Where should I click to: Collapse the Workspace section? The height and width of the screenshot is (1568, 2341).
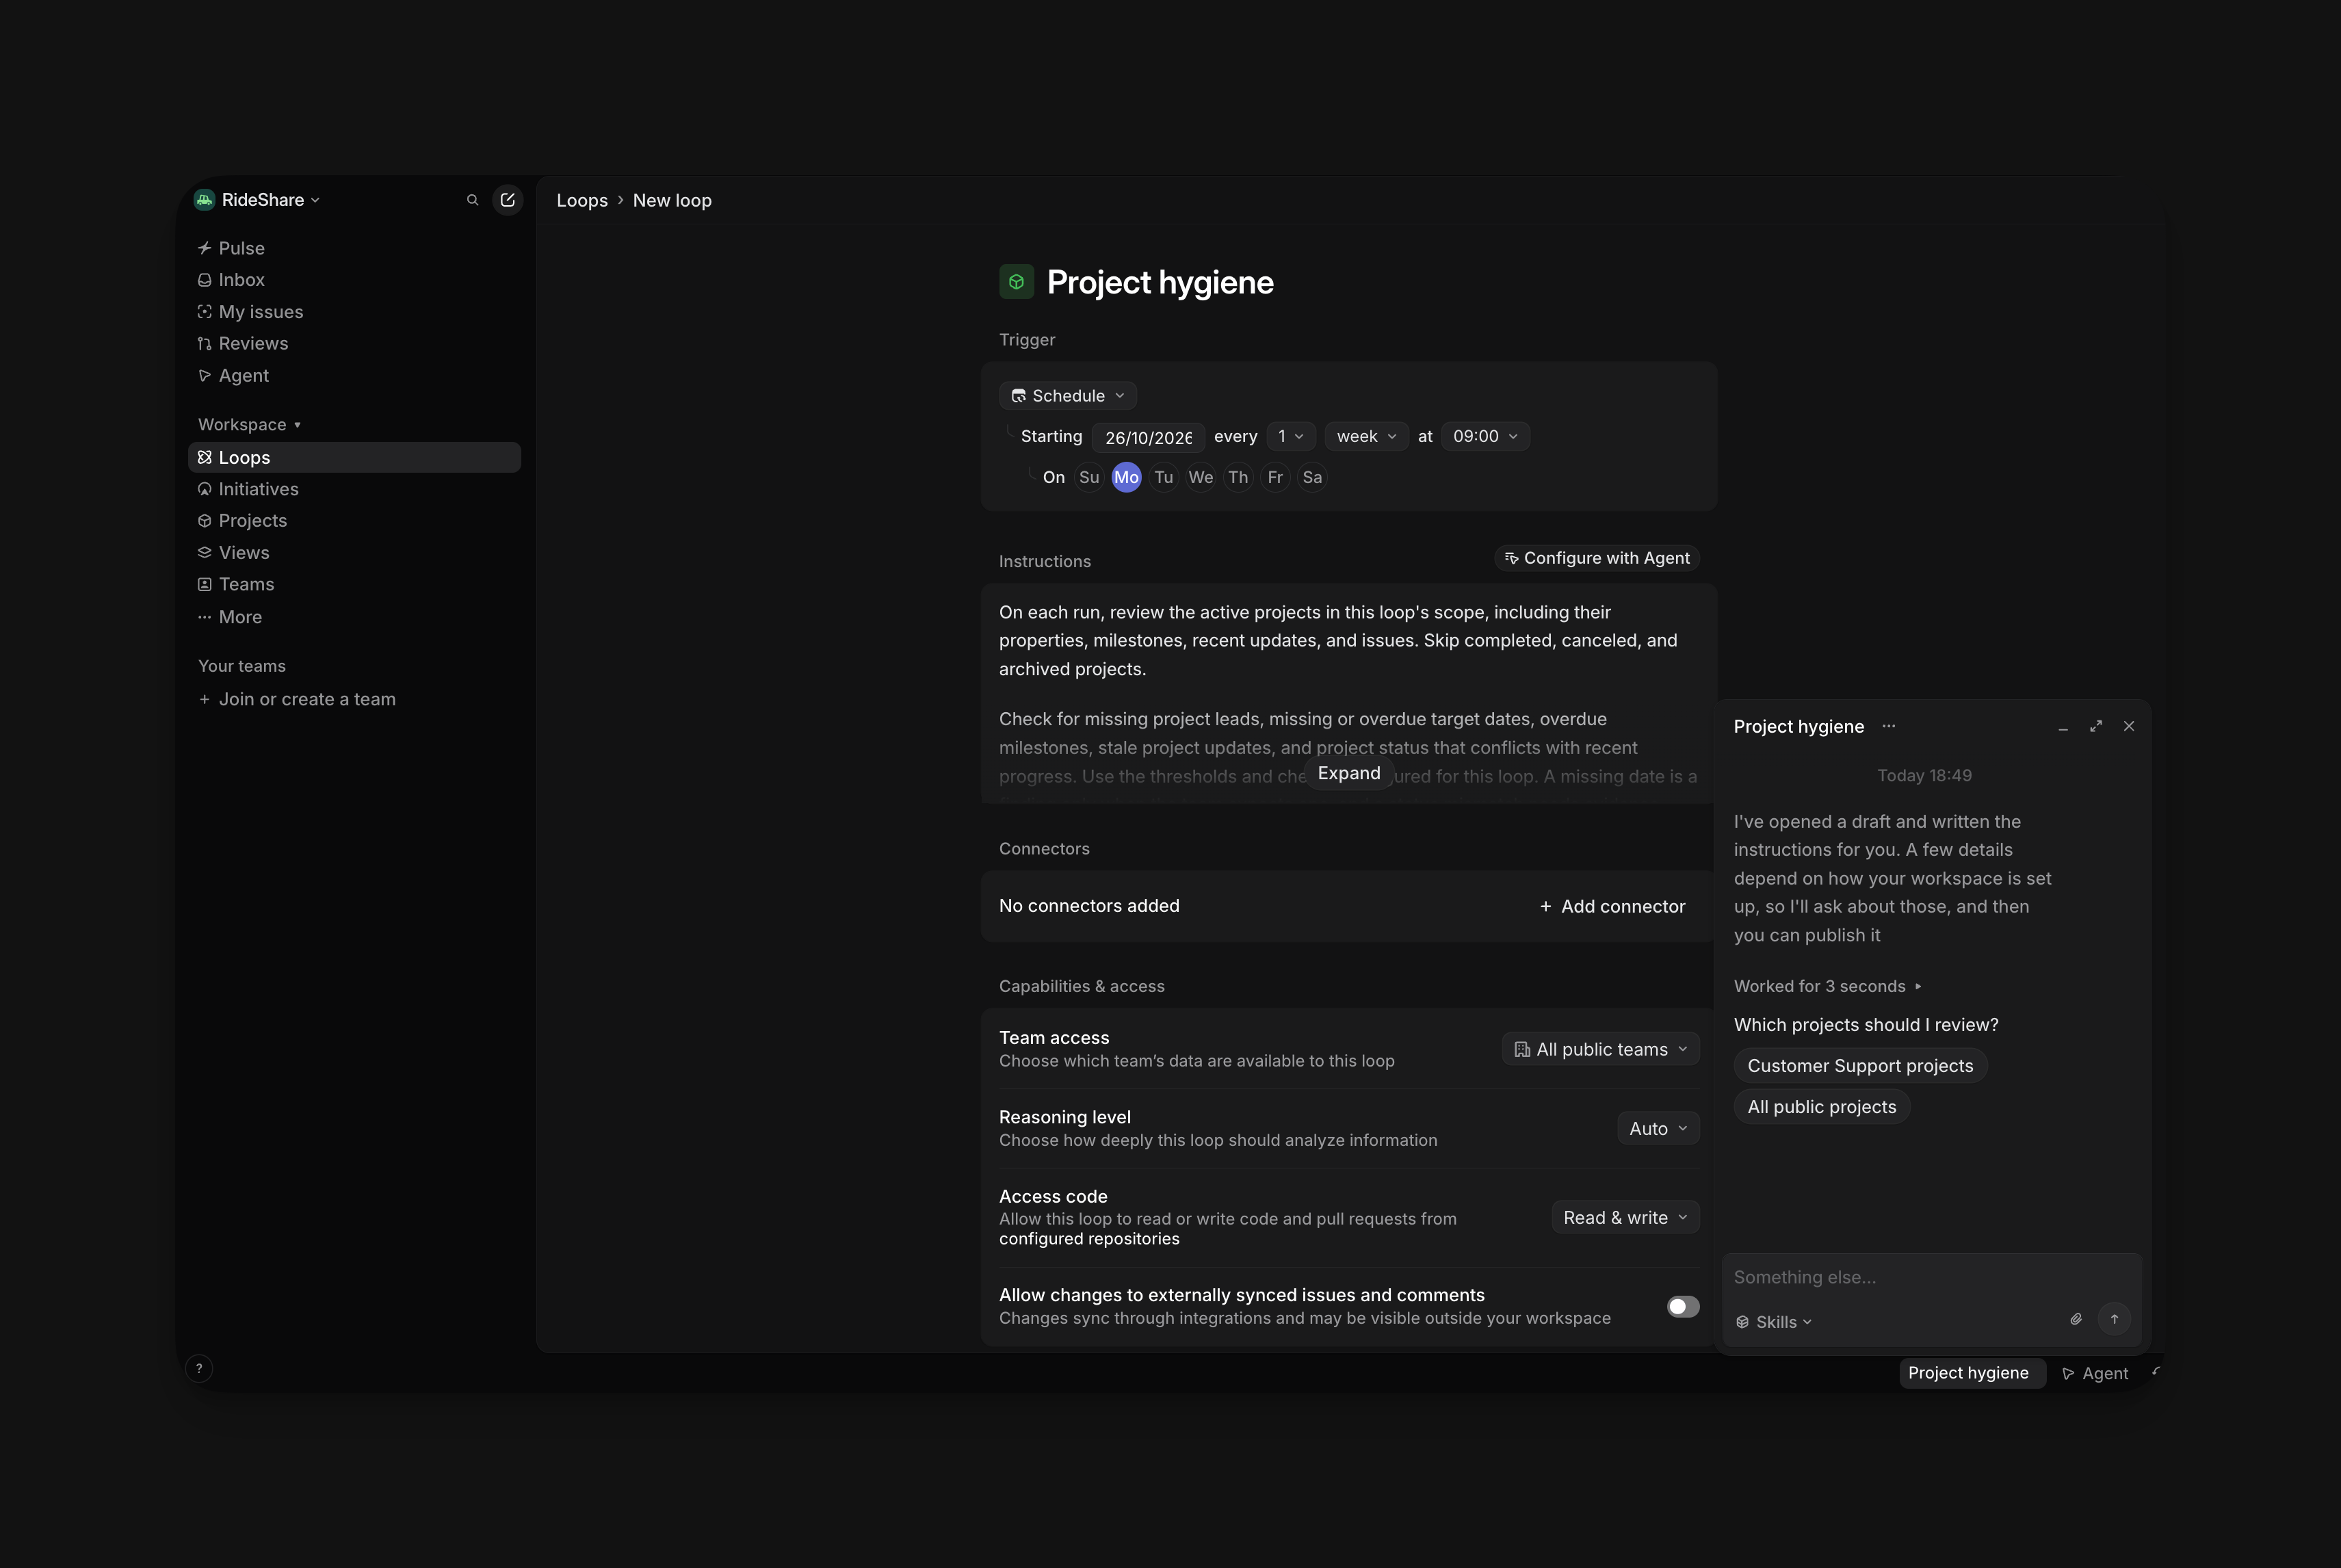249,425
